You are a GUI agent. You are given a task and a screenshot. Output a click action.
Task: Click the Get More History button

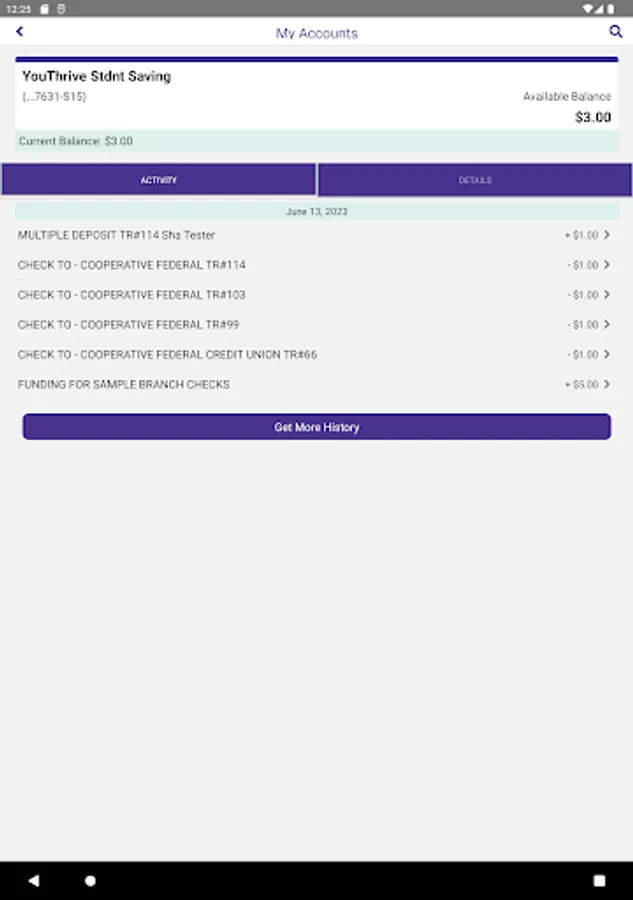pos(317,427)
